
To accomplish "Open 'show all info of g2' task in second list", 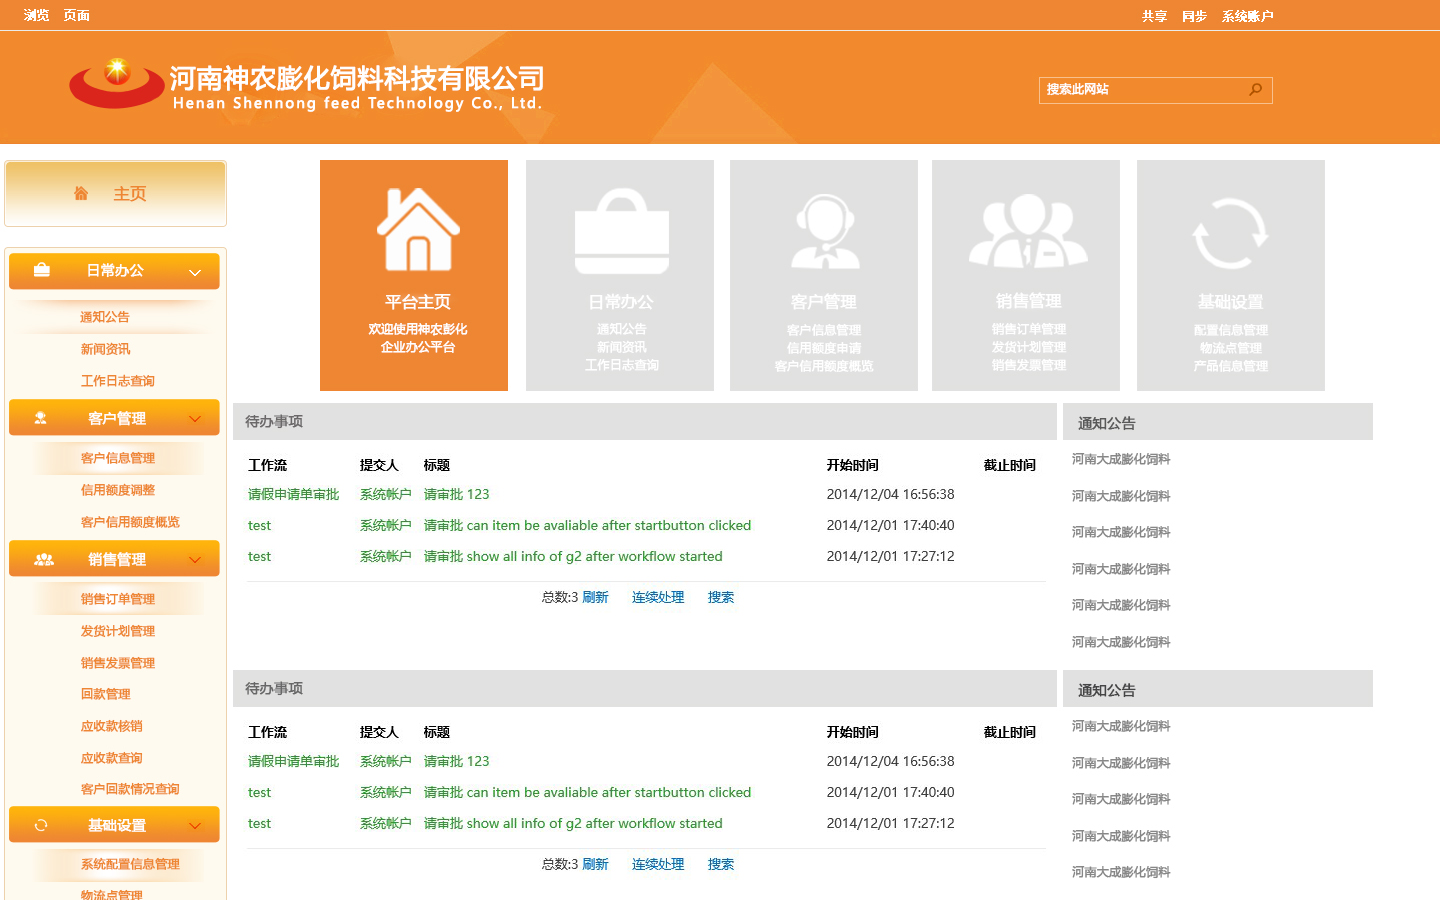I will 573,823.
